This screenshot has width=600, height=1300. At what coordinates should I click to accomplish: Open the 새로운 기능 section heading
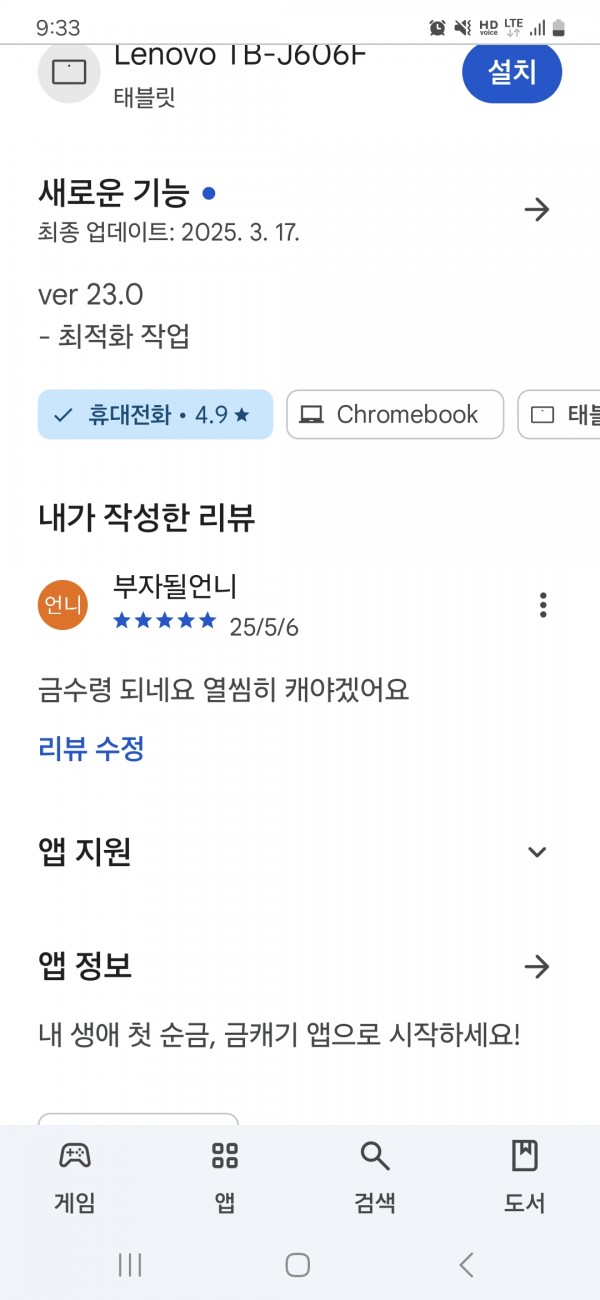click(113, 191)
